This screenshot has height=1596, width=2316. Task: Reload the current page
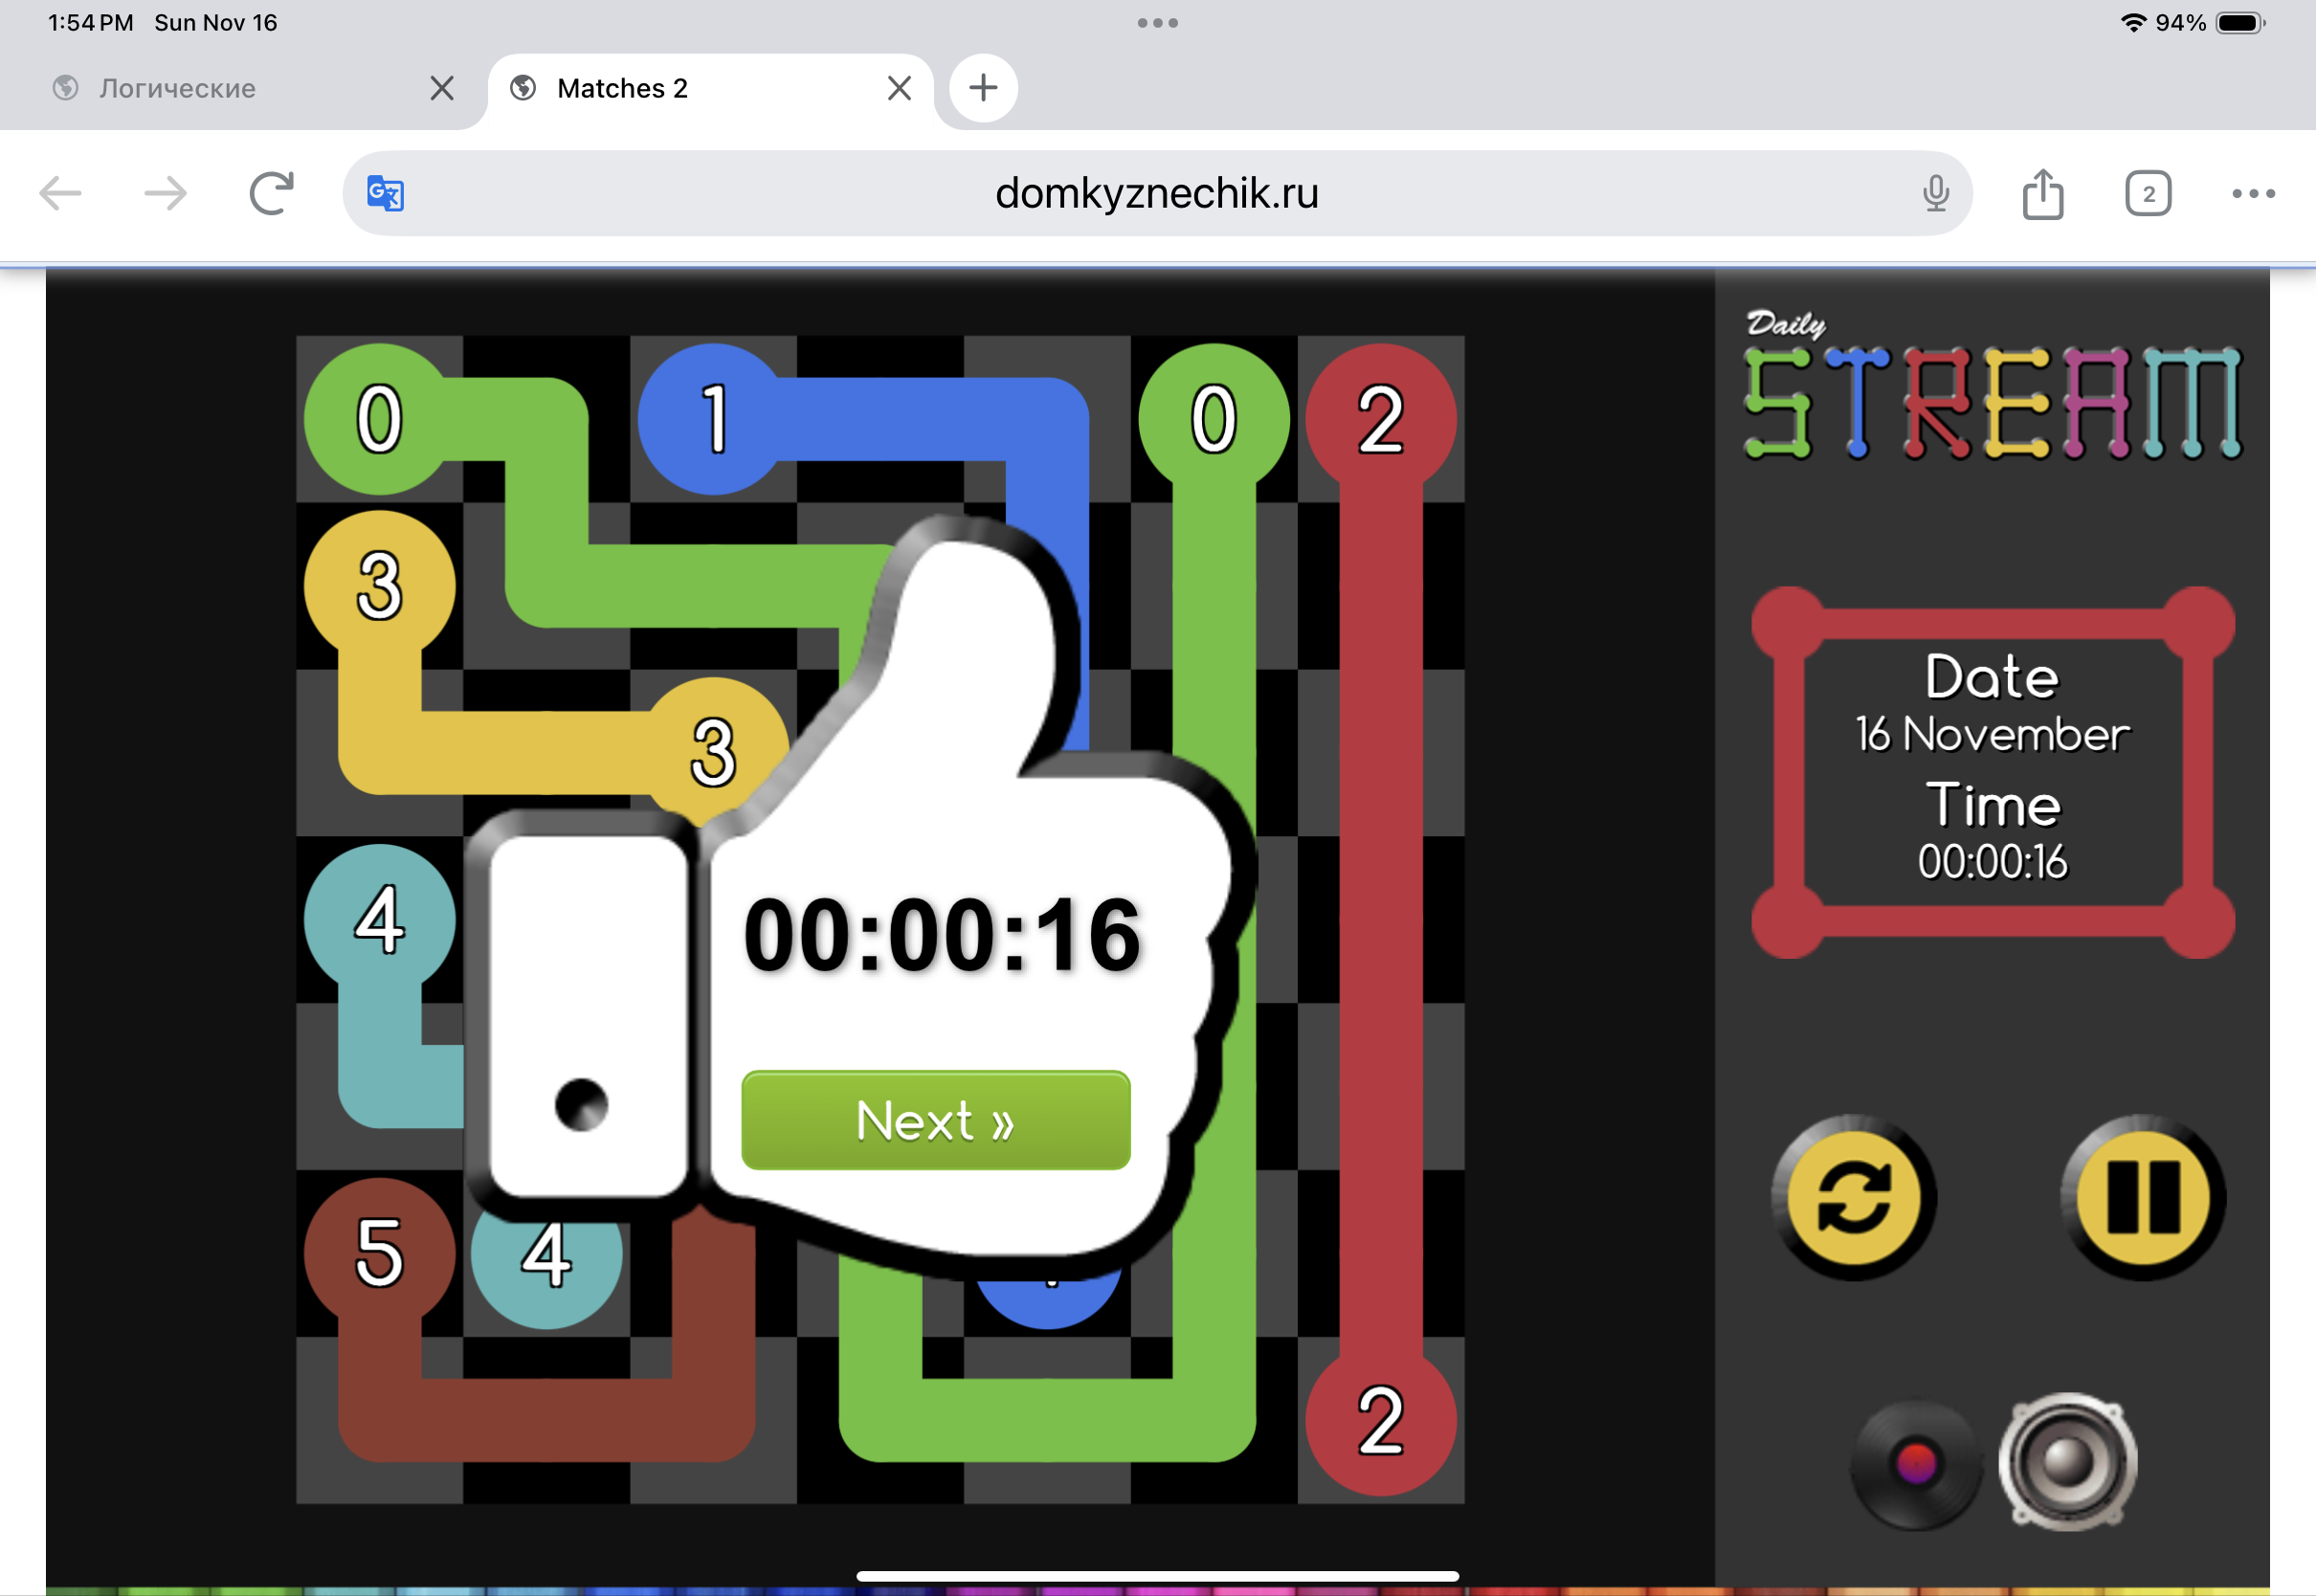click(x=271, y=193)
